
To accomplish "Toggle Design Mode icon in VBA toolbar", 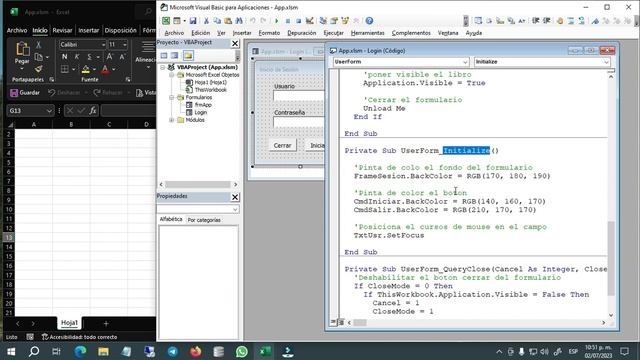I will click(x=310, y=20).
